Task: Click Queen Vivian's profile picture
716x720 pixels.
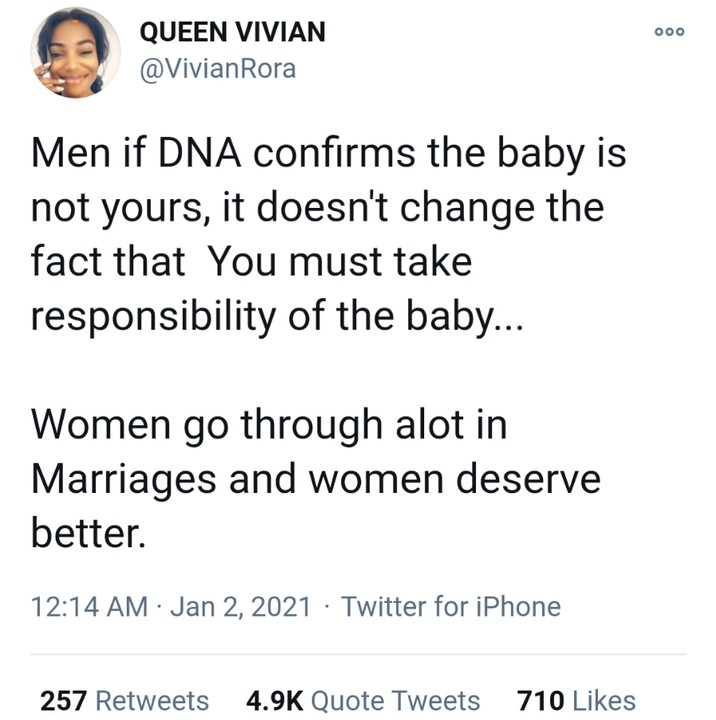Action: (x=76, y=56)
